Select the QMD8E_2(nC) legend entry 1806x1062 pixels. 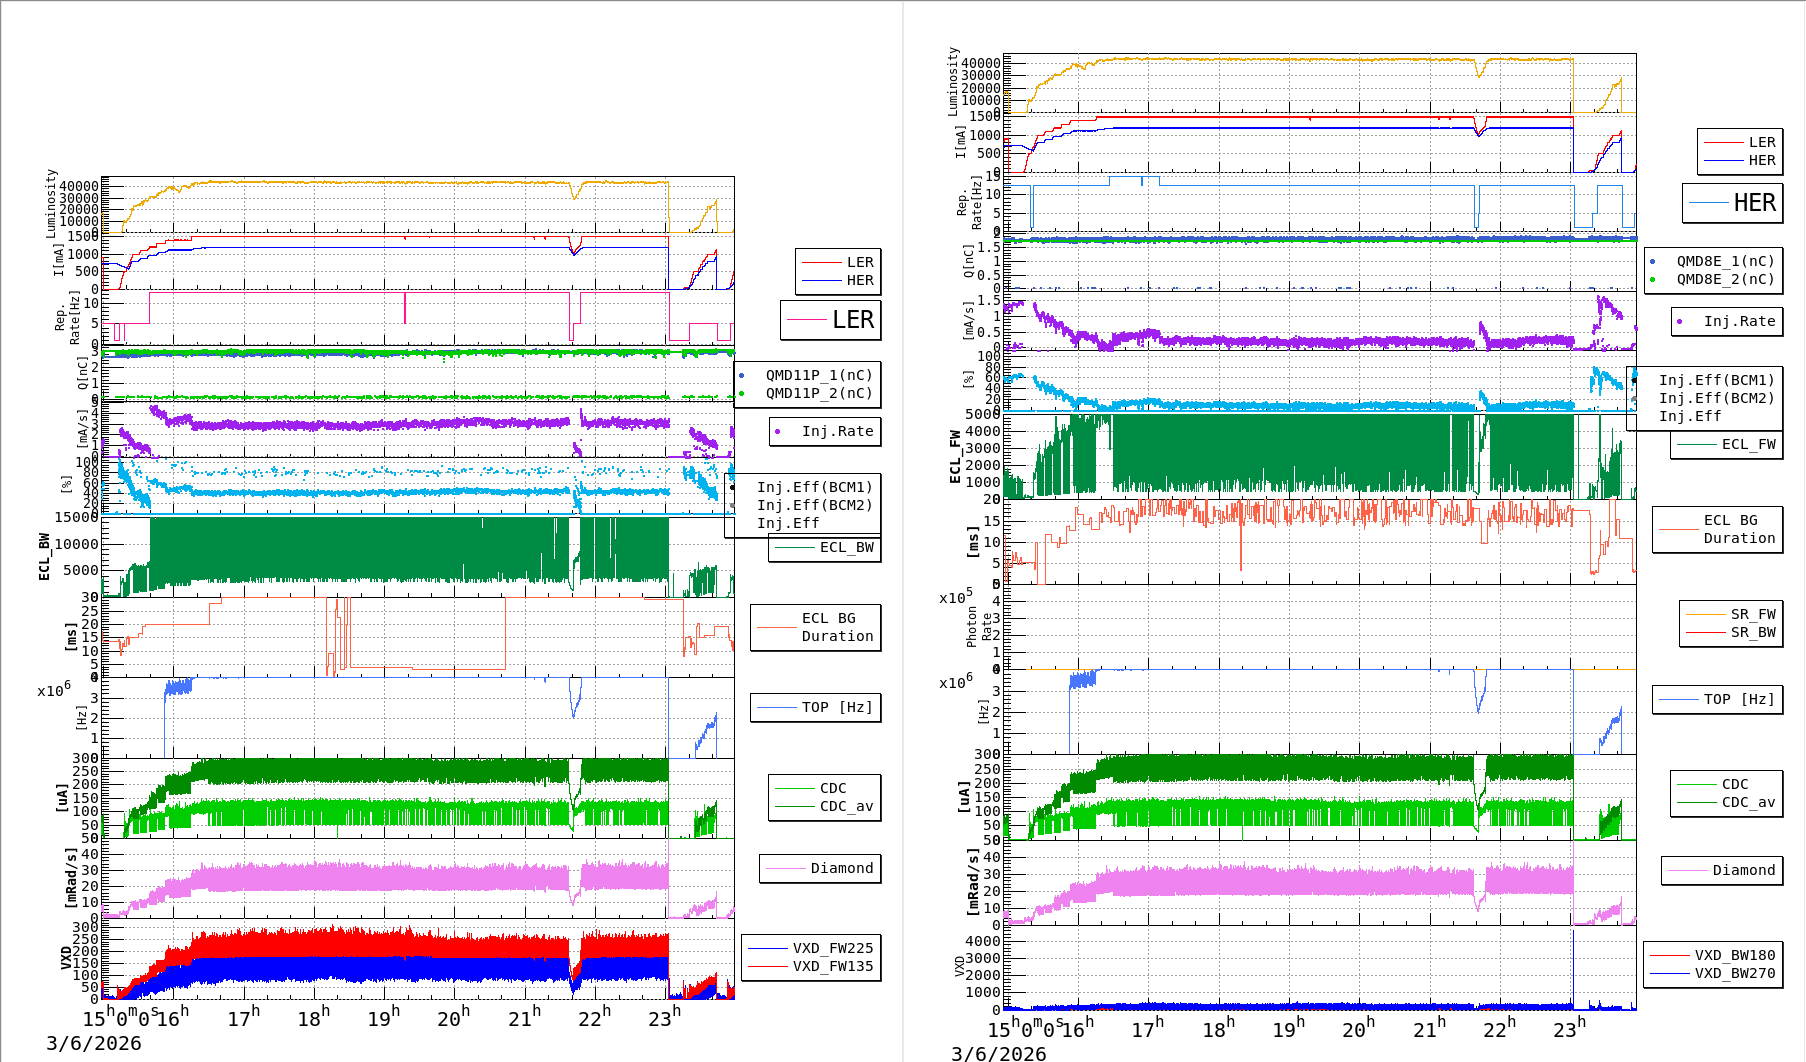coord(1725,279)
